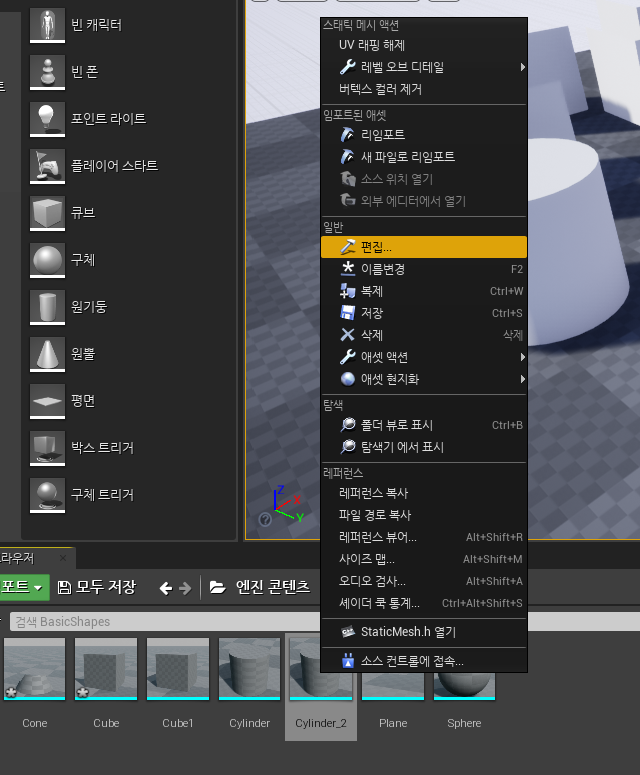Click the 엔진 콘텐츠 path button
640x775 pixels.
click(x=272, y=587)
